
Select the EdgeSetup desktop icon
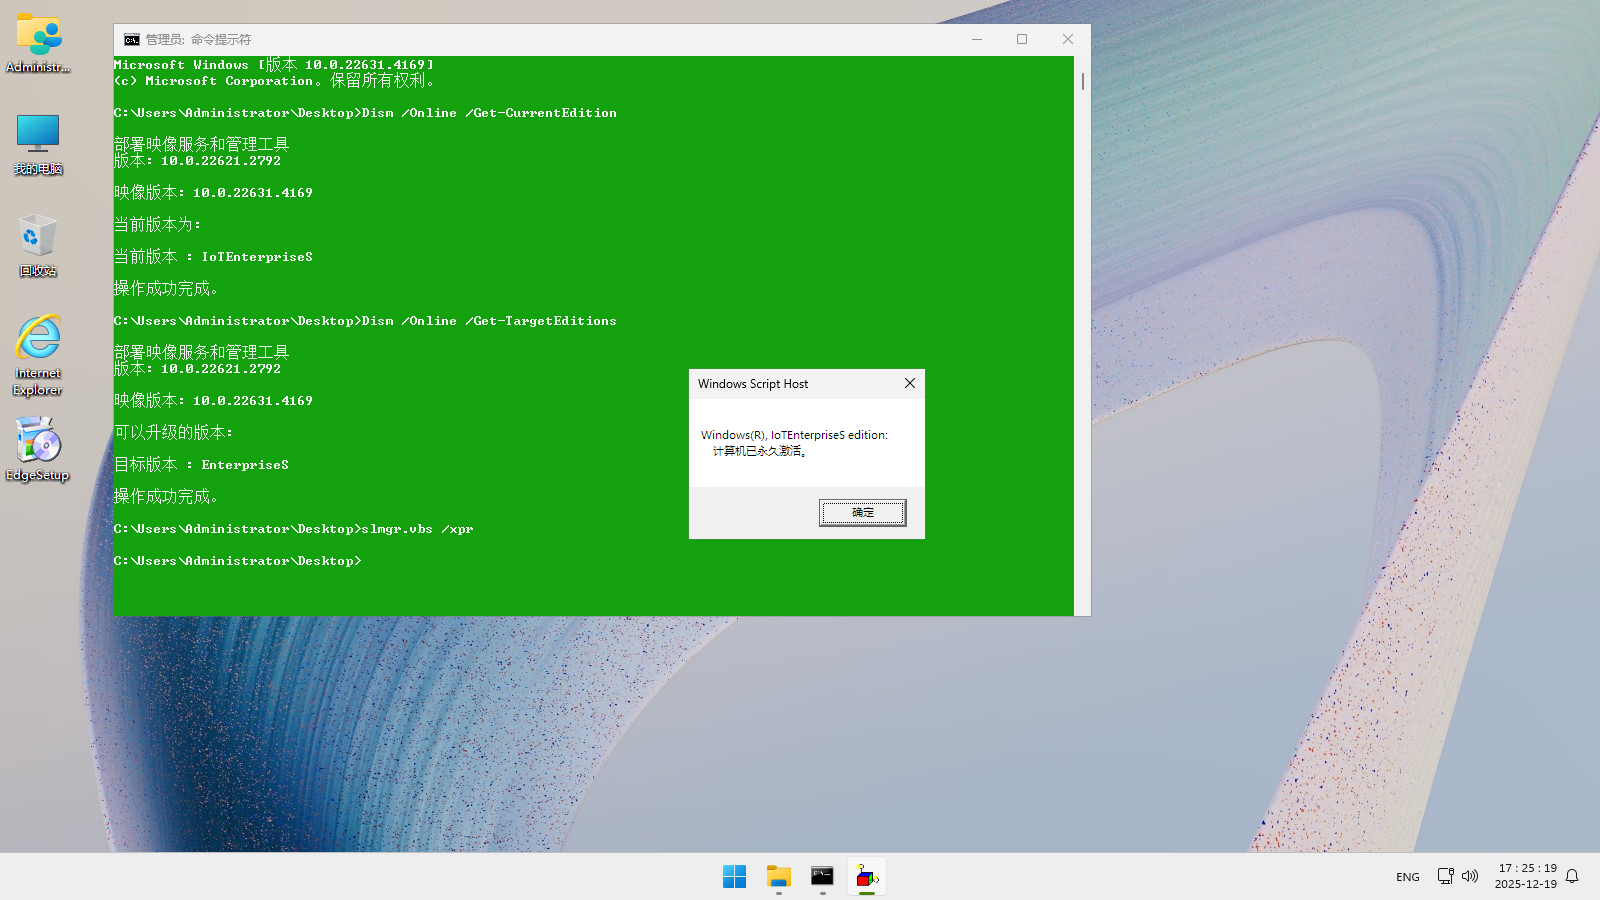coord(38,449)
